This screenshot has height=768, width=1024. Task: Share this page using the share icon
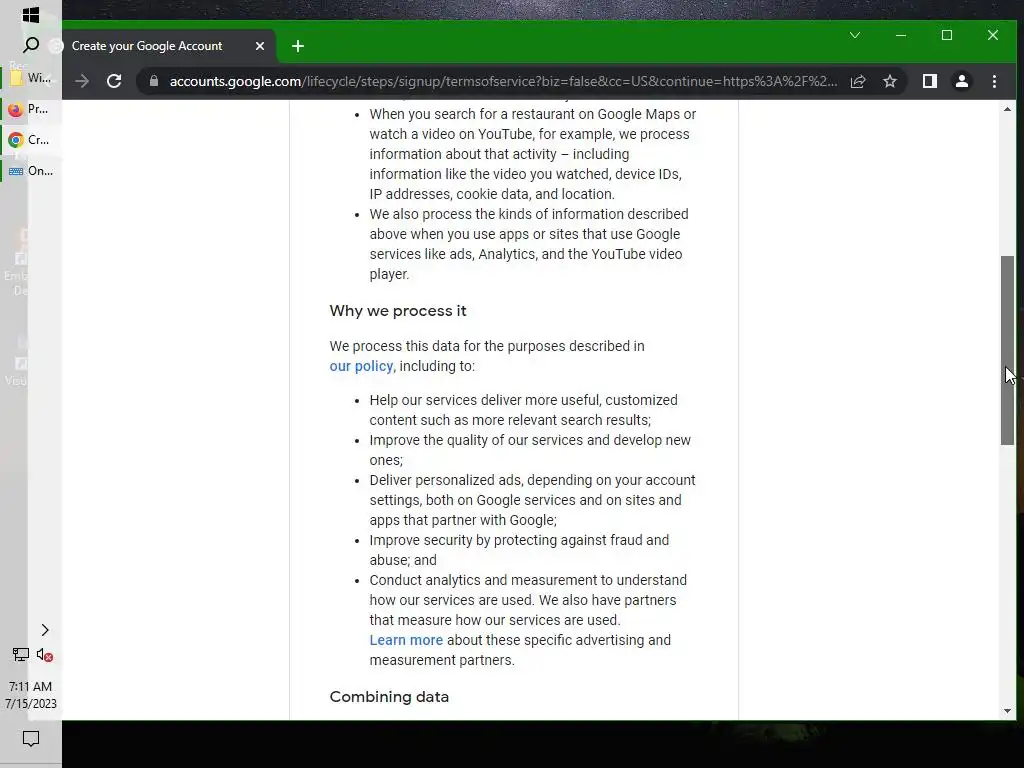(x=858, y=81)
